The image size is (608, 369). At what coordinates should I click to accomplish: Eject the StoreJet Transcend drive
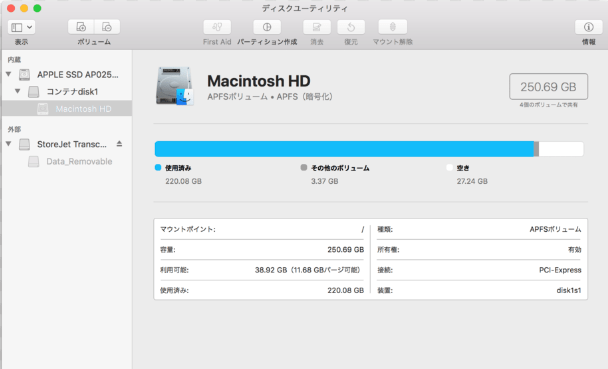tap(119, 144)
